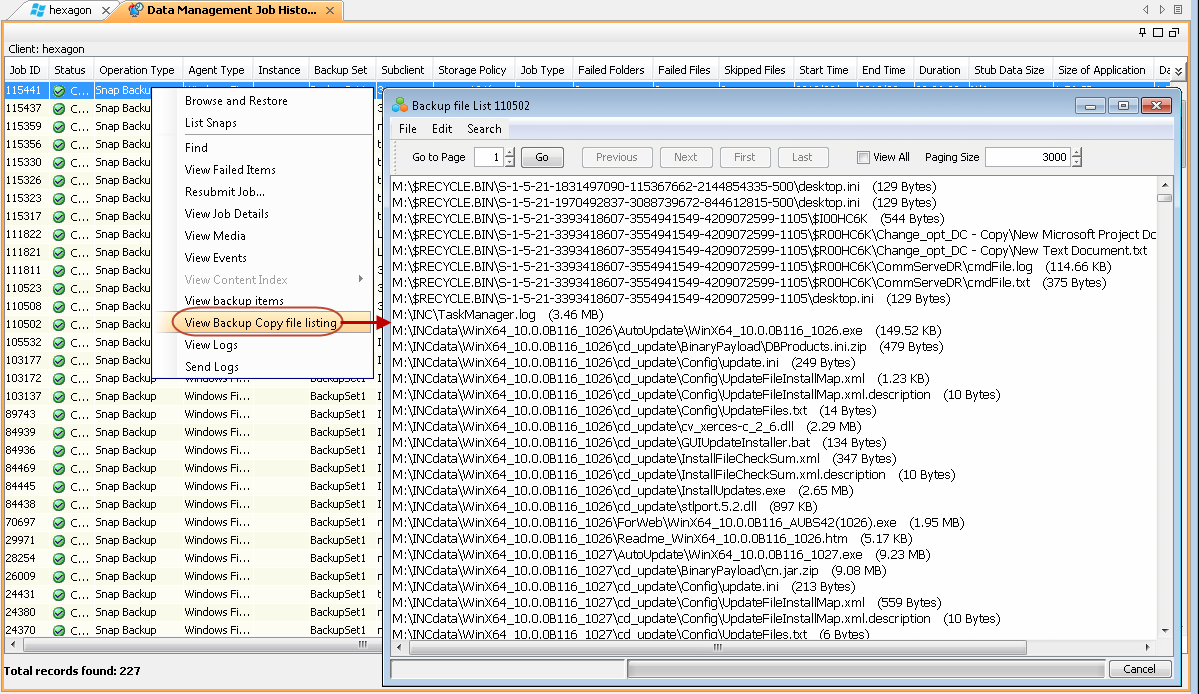Click the scroll-tabs-right arrow icon

(1160, 10)
